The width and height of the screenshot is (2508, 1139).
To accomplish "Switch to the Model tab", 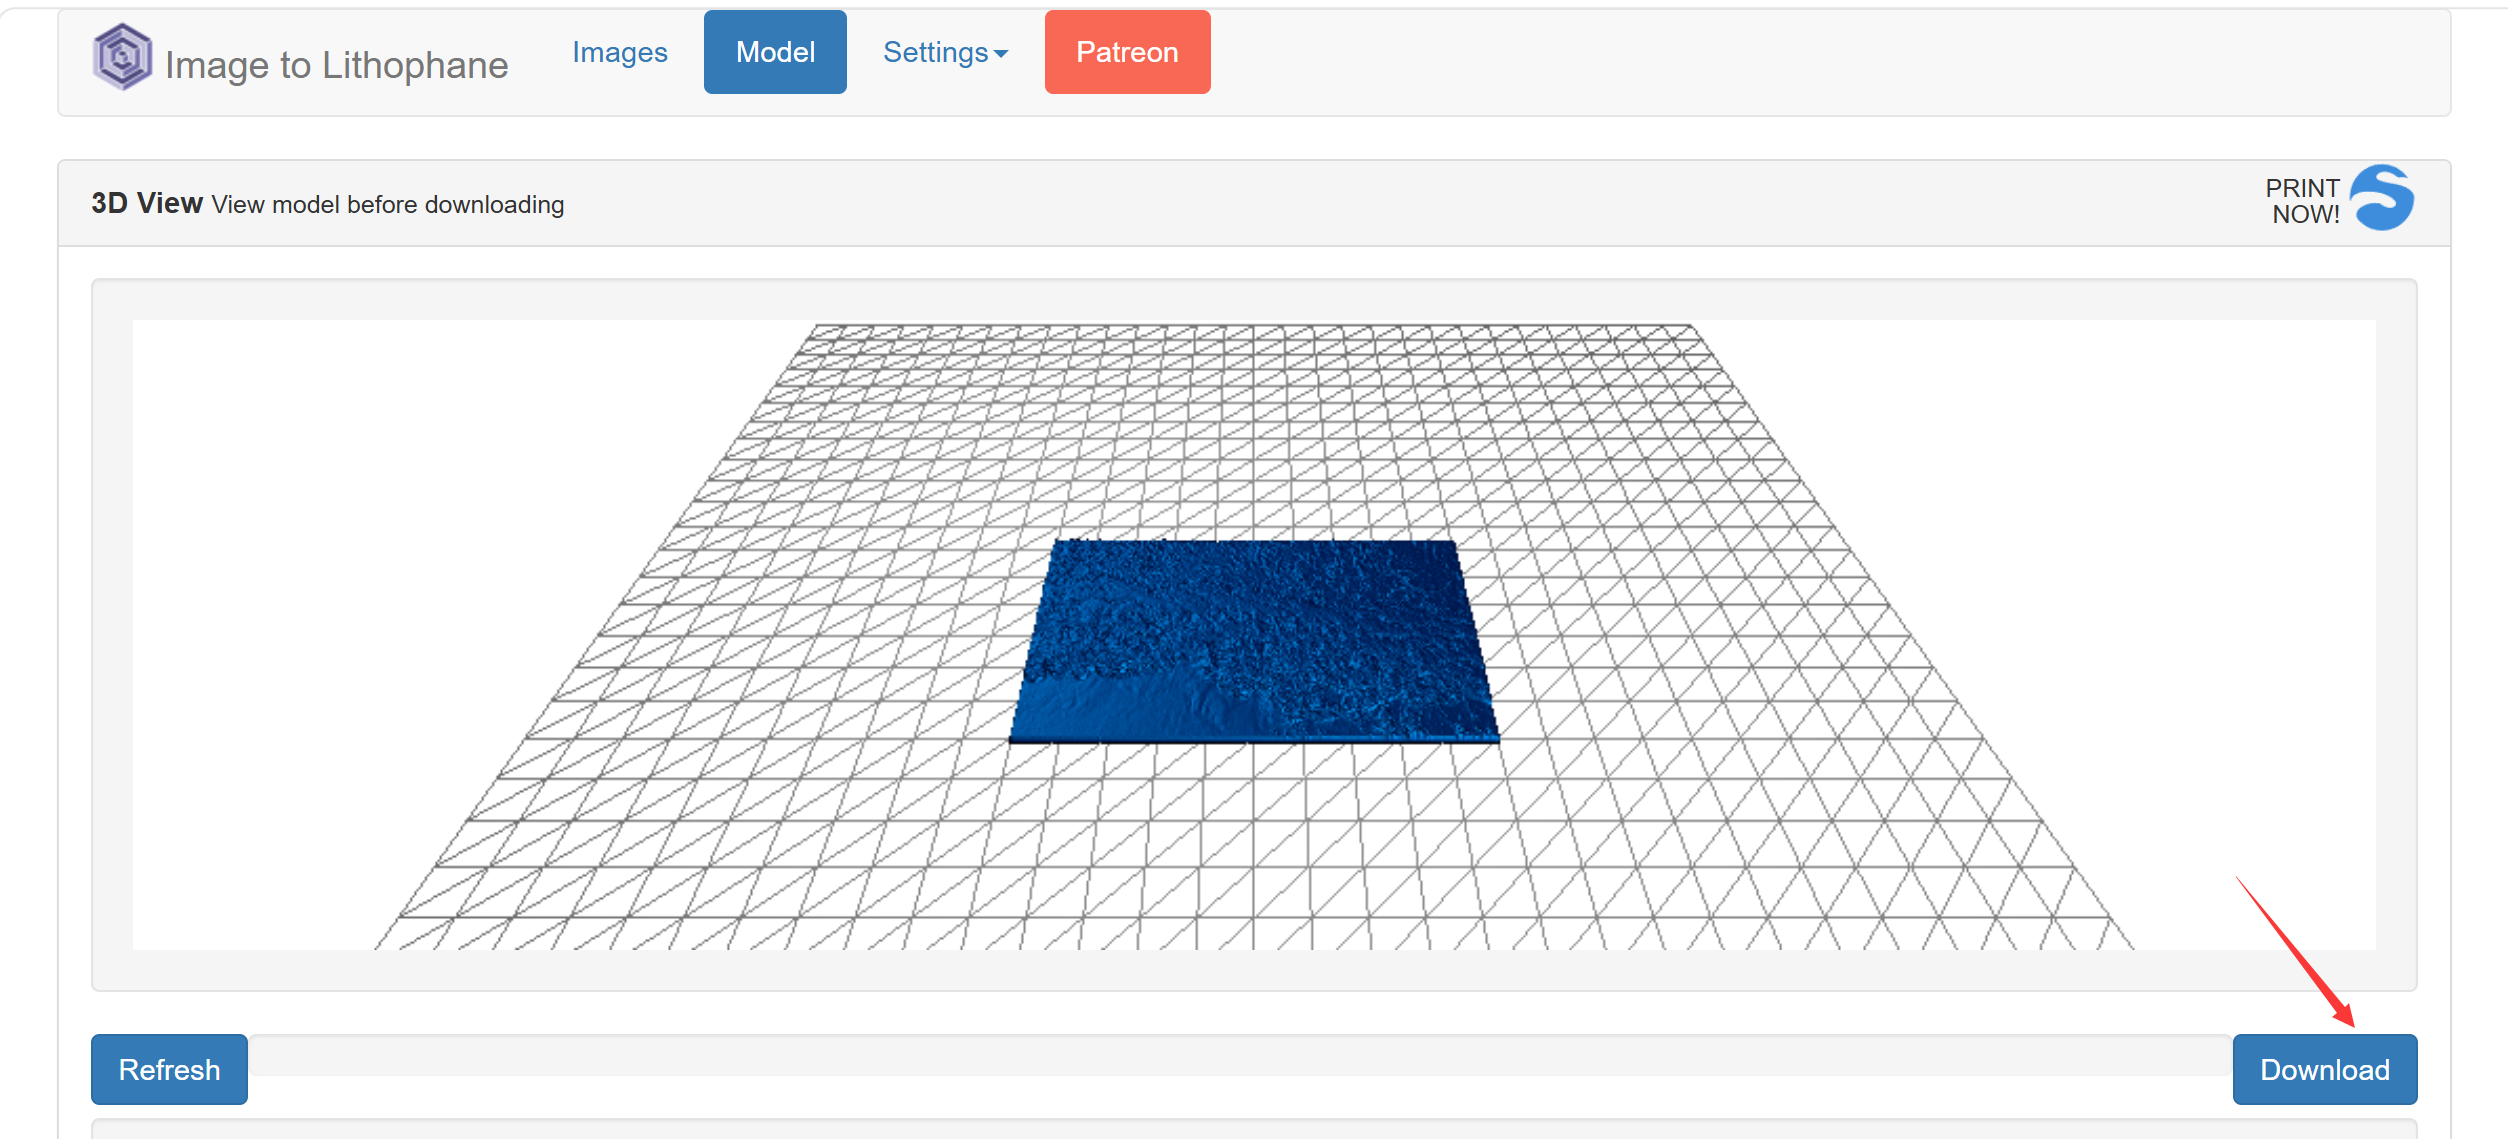I will 775,53.
